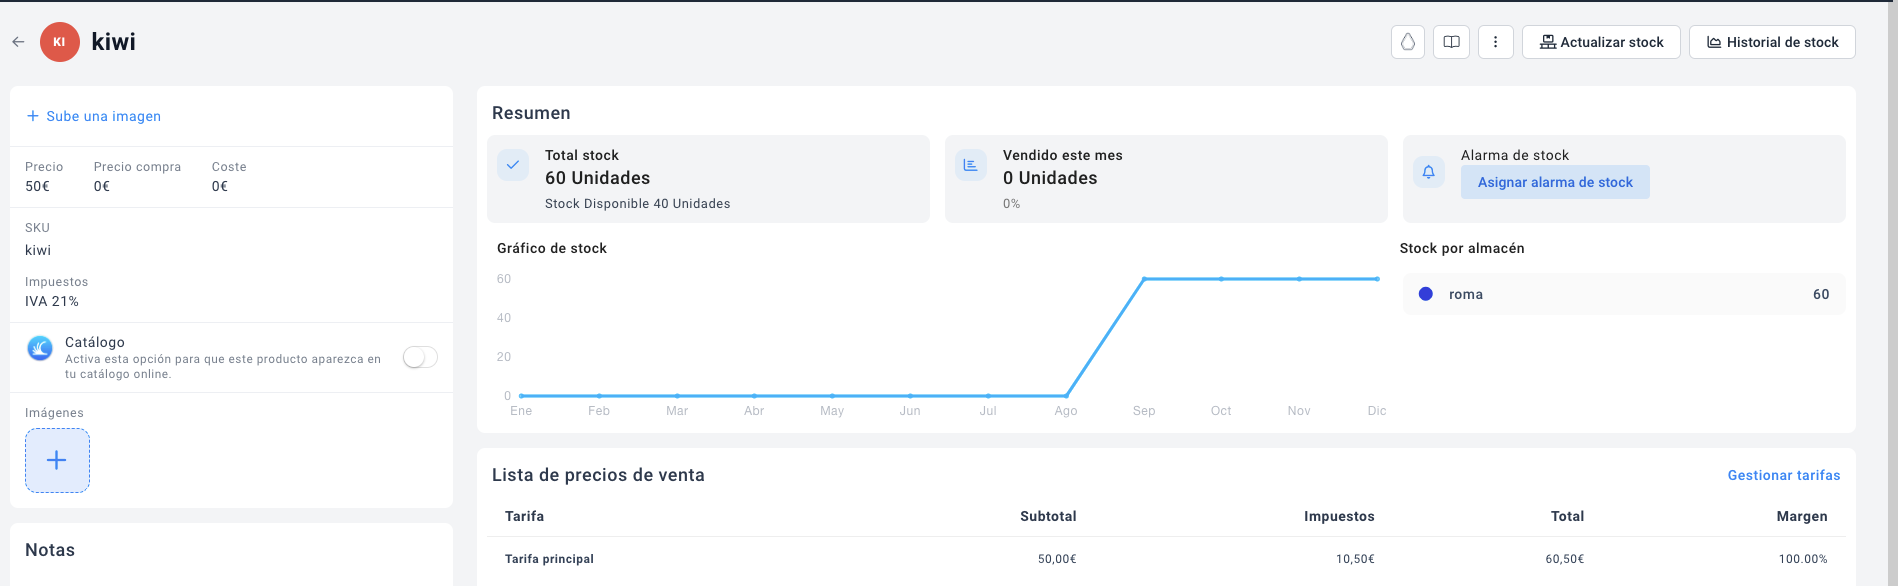1898x586 pixels.
Task: Open Historial de stock
Action: (x=1772, y=42)
